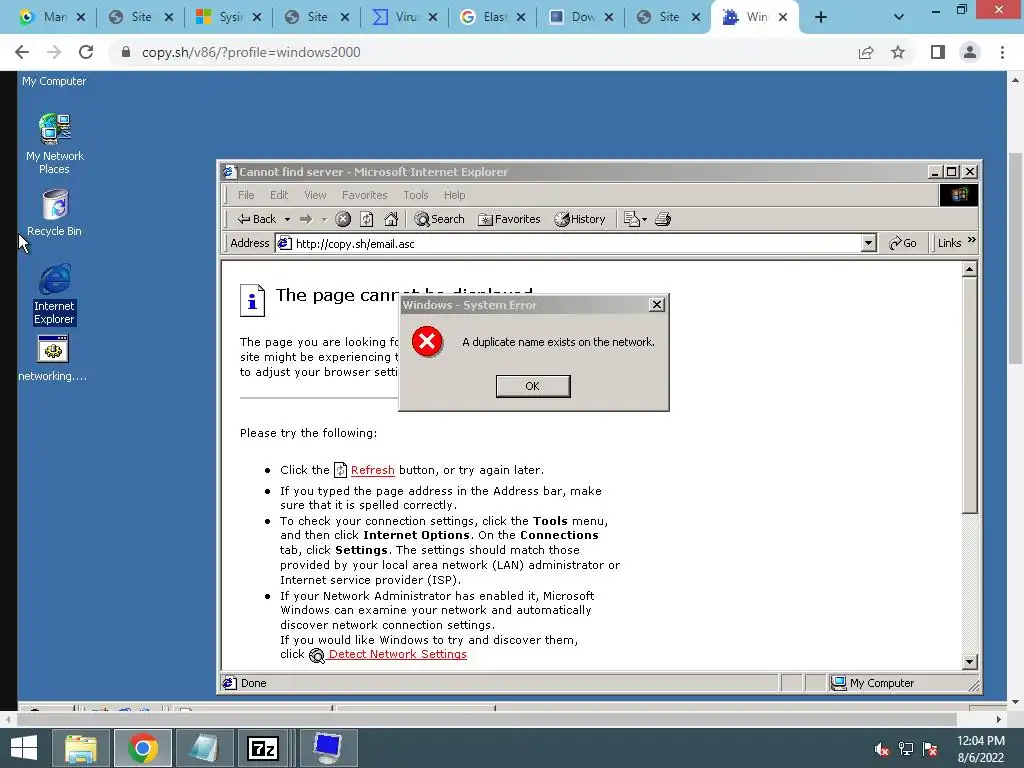Click the Chrome share page icon
The height and width of the screenshot is (768, 1024).
tap(866, 52)
